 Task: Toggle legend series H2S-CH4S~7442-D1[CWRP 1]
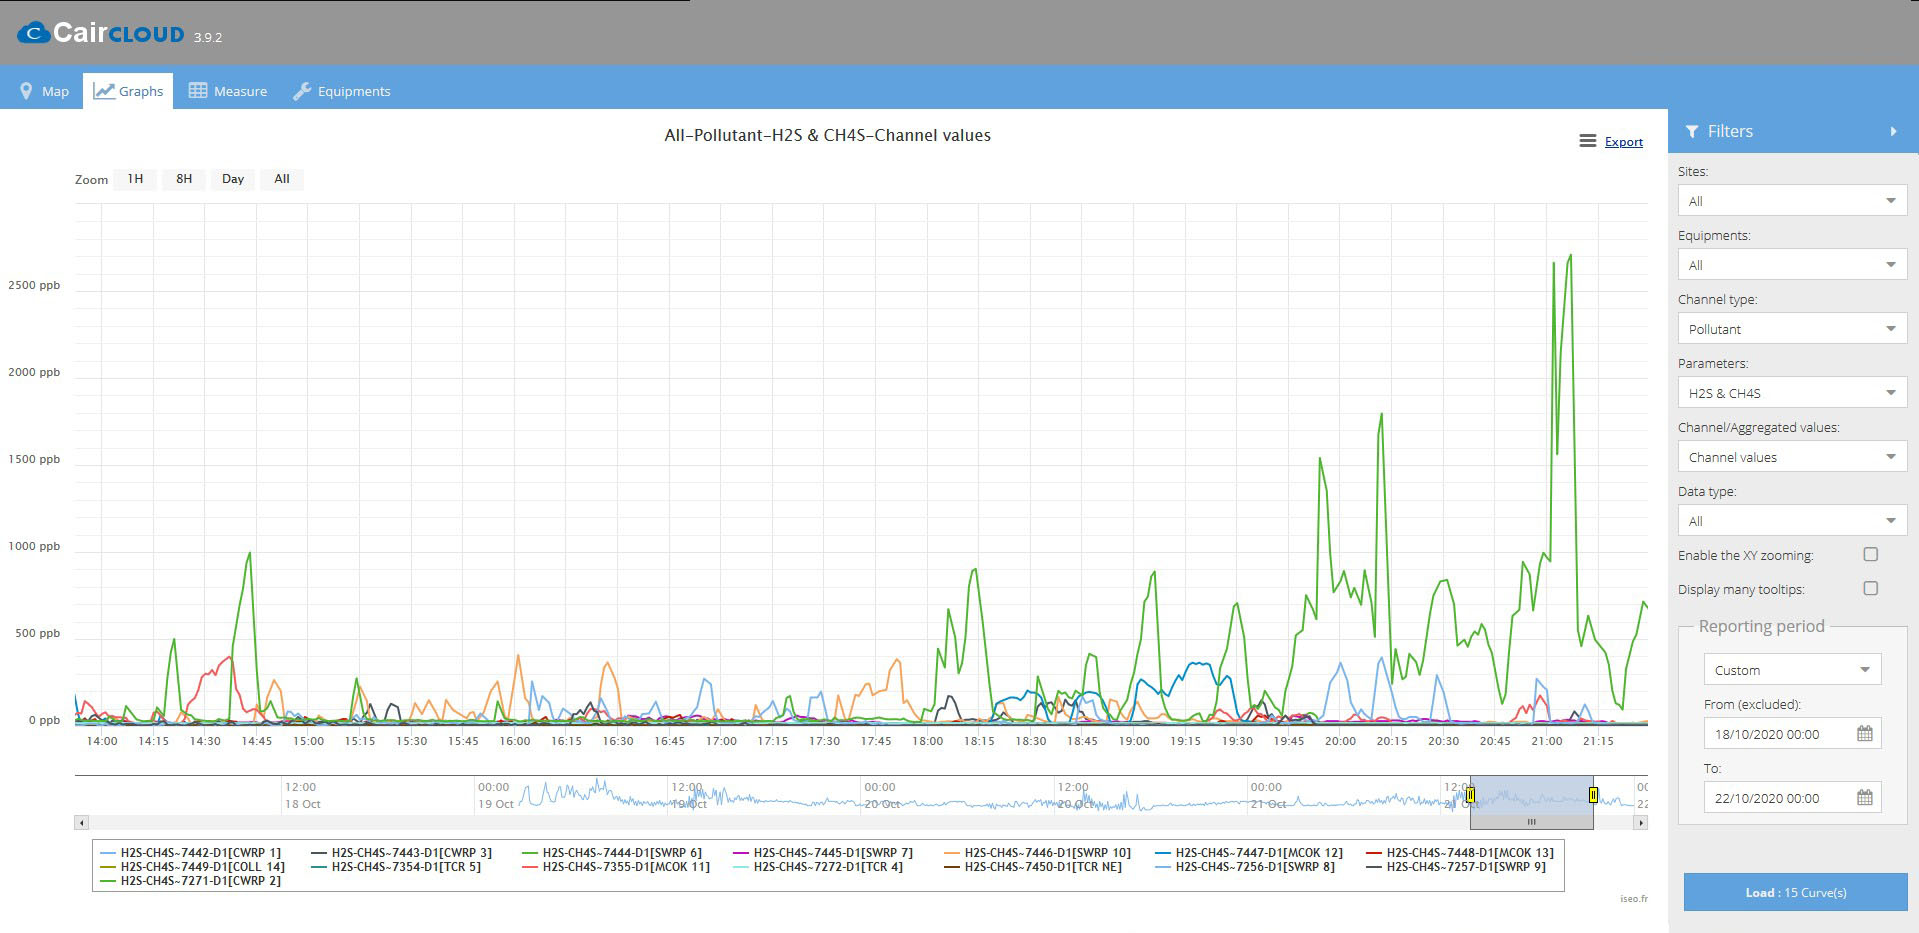pyautogui.click(x=191, y=853)
